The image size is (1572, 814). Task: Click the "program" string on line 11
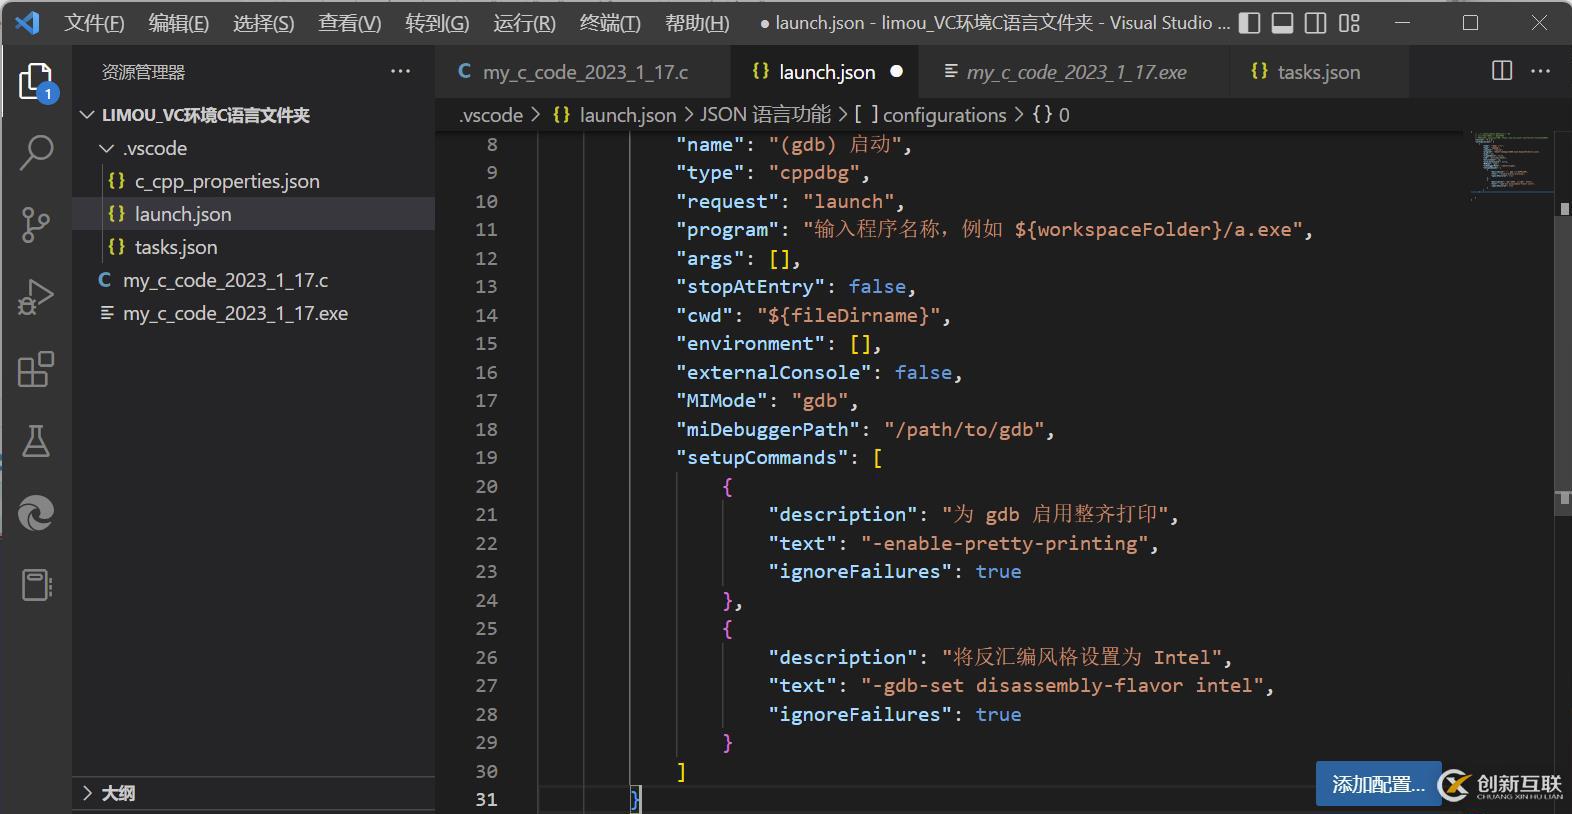click(x=1053, y=229)
